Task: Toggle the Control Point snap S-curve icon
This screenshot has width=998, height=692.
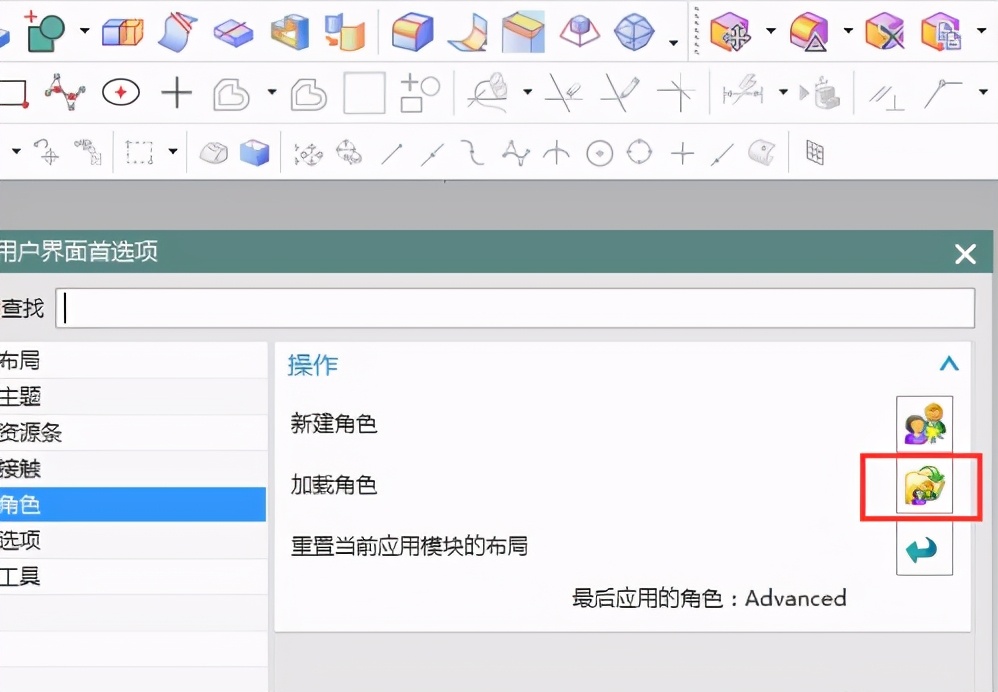Action: [x=473, y=153]
